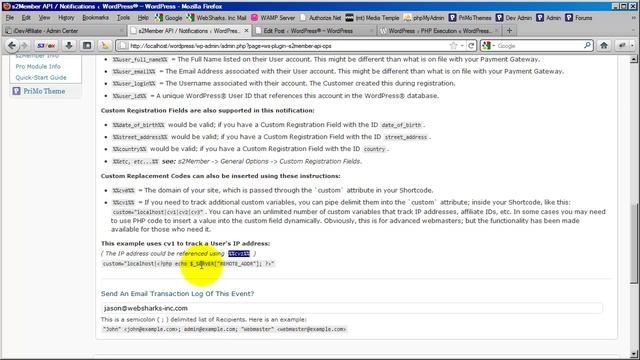Screen dimensions: 640x360
Task: Click the %%user_full_name%% replacement code
Action: click(140, 60)
